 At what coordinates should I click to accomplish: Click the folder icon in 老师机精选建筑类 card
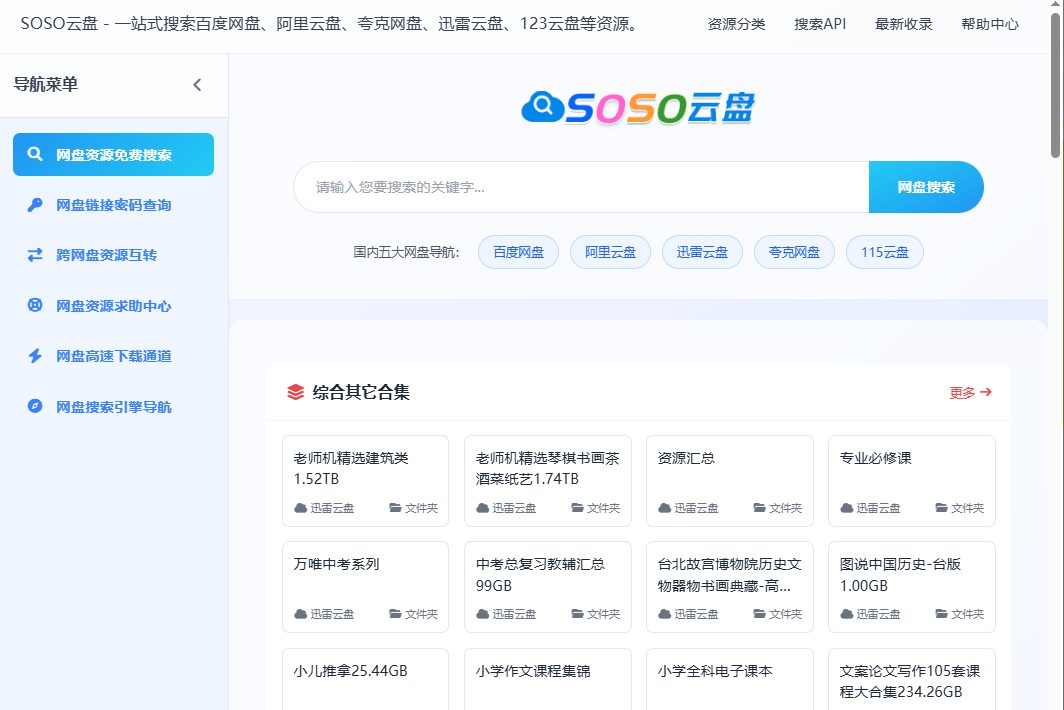[x=395, y=508]
